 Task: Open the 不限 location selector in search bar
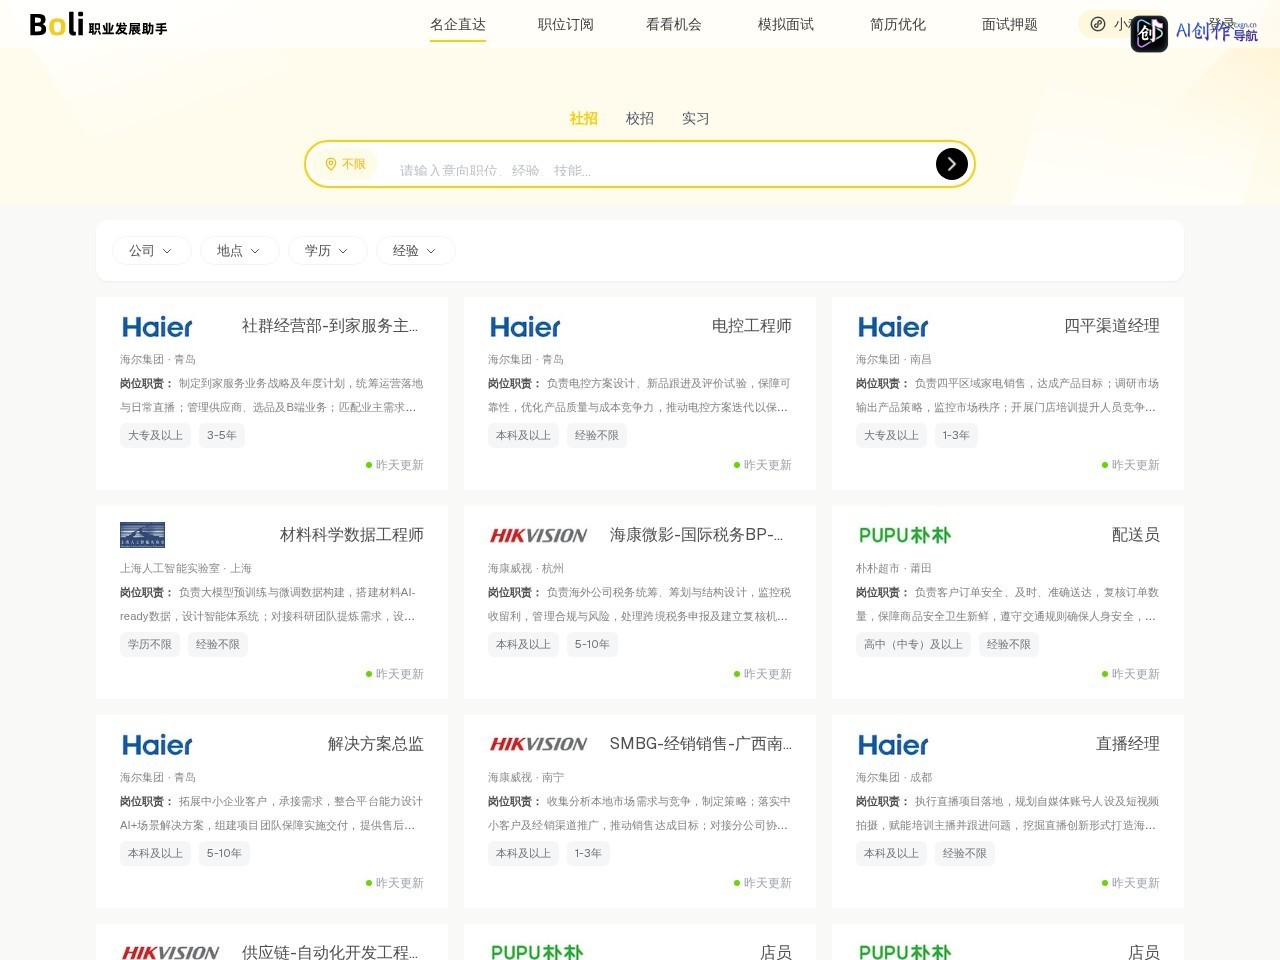pyautogui.click(x=345, y=164)
